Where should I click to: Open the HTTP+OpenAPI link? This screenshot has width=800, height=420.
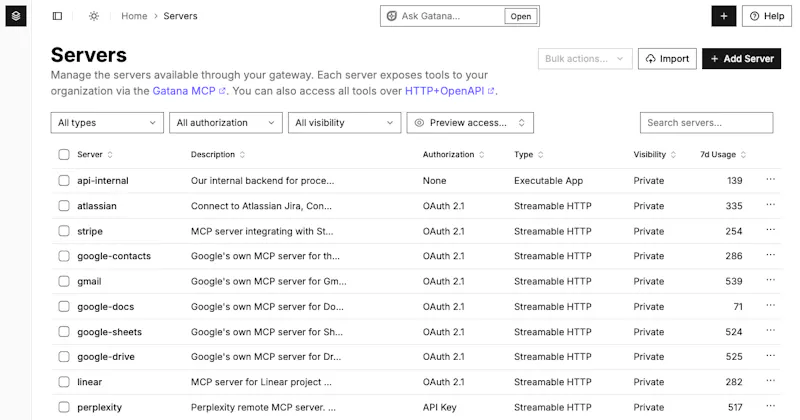pos(449,91)
